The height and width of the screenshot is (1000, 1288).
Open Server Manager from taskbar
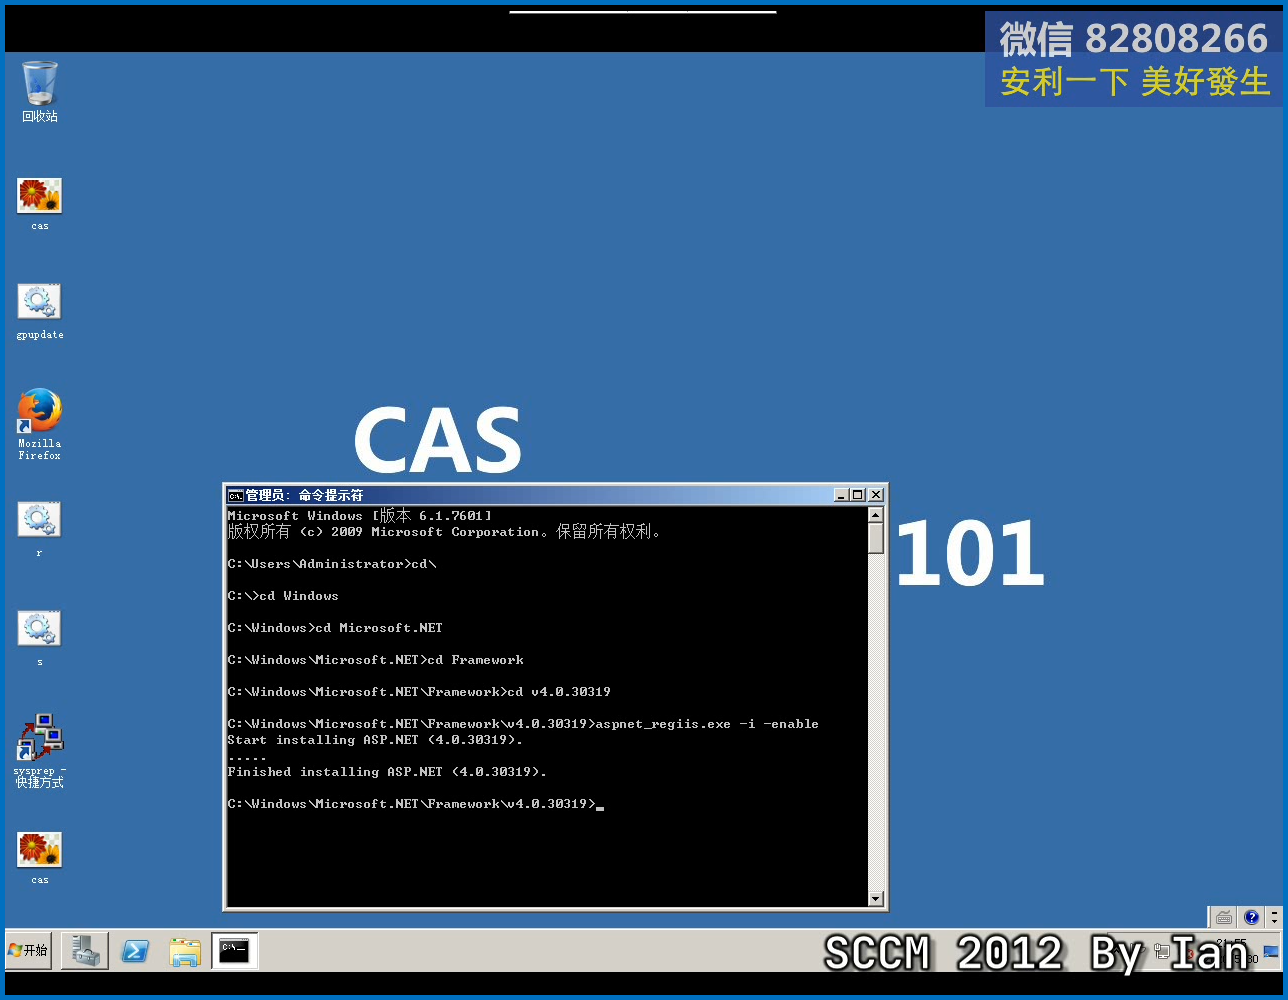85,951
